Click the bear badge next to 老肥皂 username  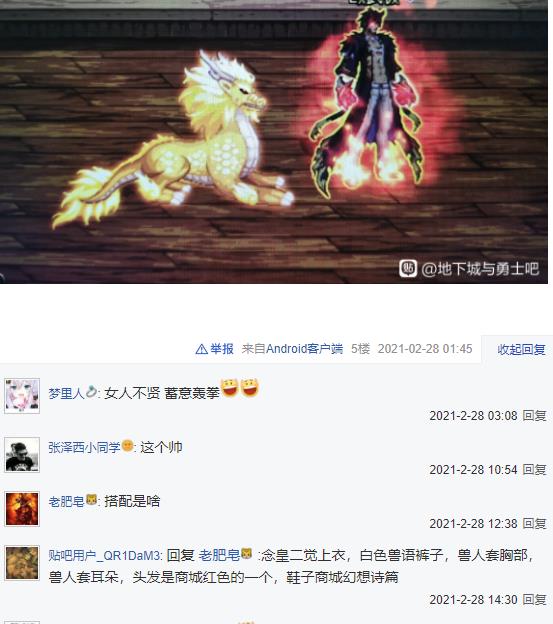[91, 499]
